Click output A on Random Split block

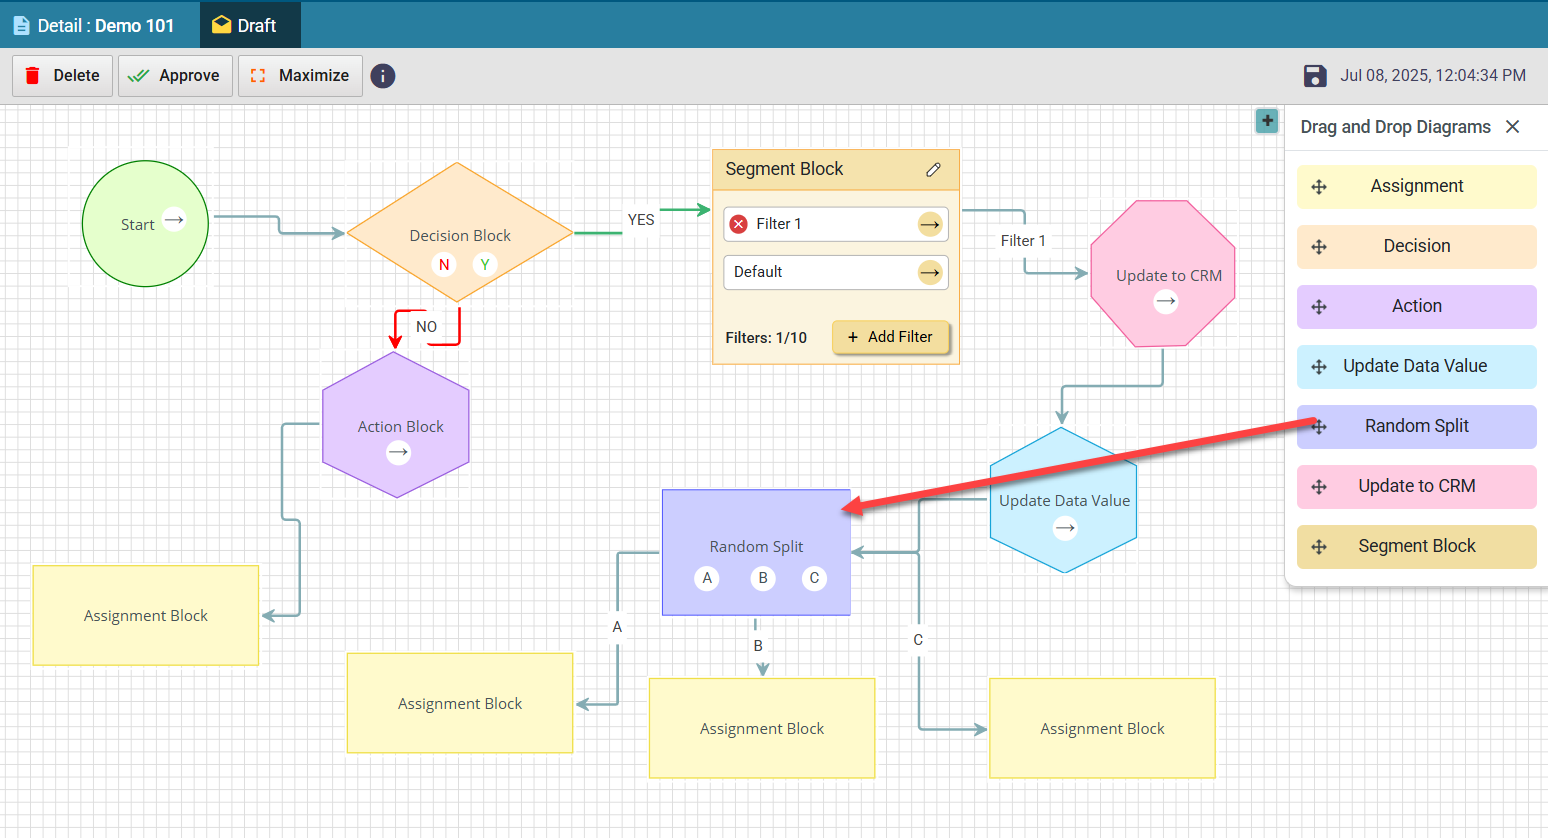(x=707, y=578)
